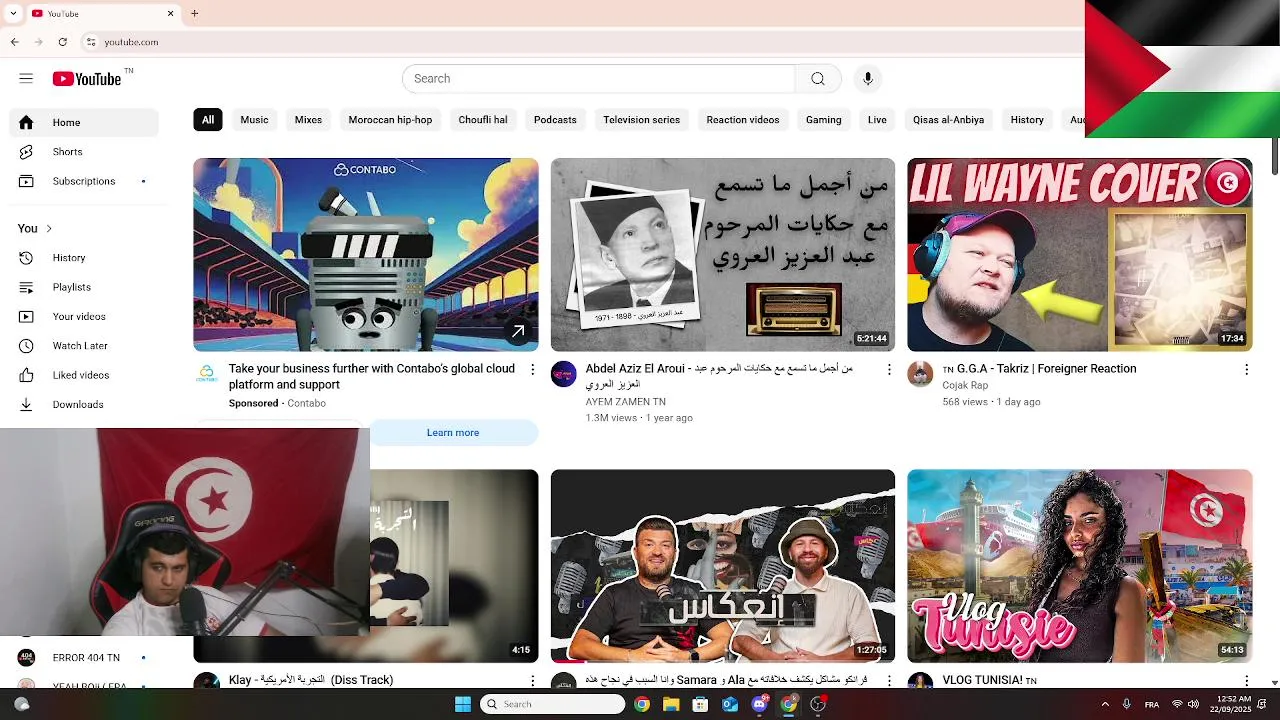Open the Vlog Tunisie thumbnail
Screen dimensions: 1280x720
point(1079,566)
